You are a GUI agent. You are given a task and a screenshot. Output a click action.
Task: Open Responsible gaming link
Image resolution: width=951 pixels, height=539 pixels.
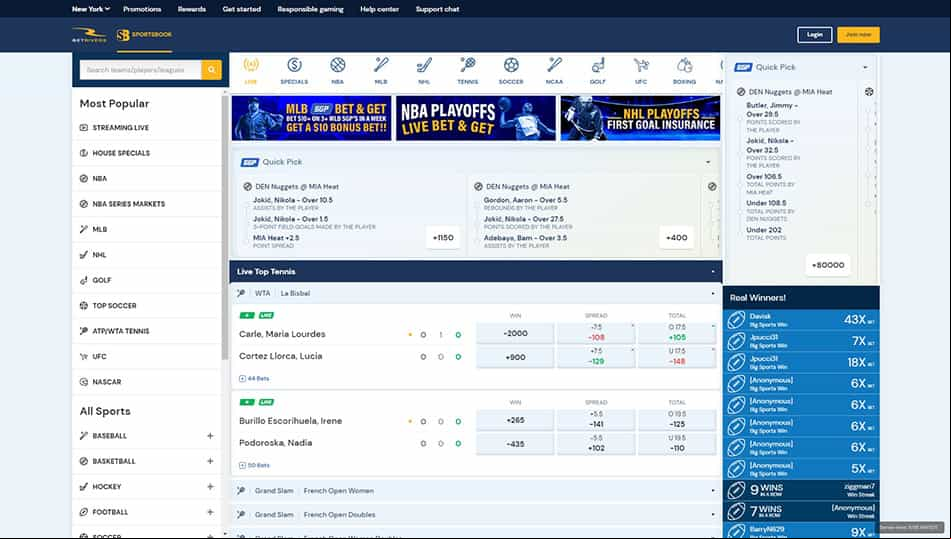click(x=311, y=9)
